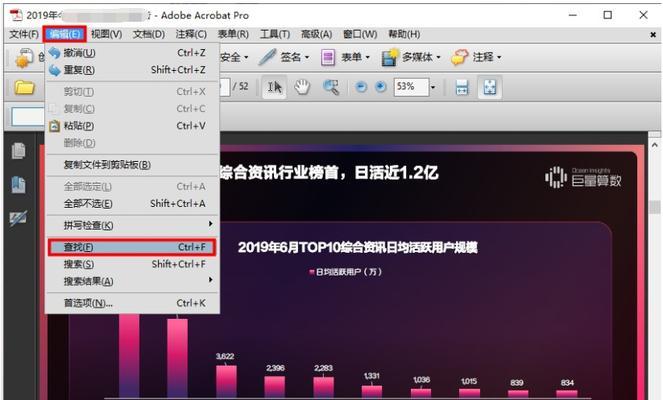The height and width of the screenshot is (400, 663).
Task: Open the zoom percentage dropdown arrow
Action: point(433,88)
